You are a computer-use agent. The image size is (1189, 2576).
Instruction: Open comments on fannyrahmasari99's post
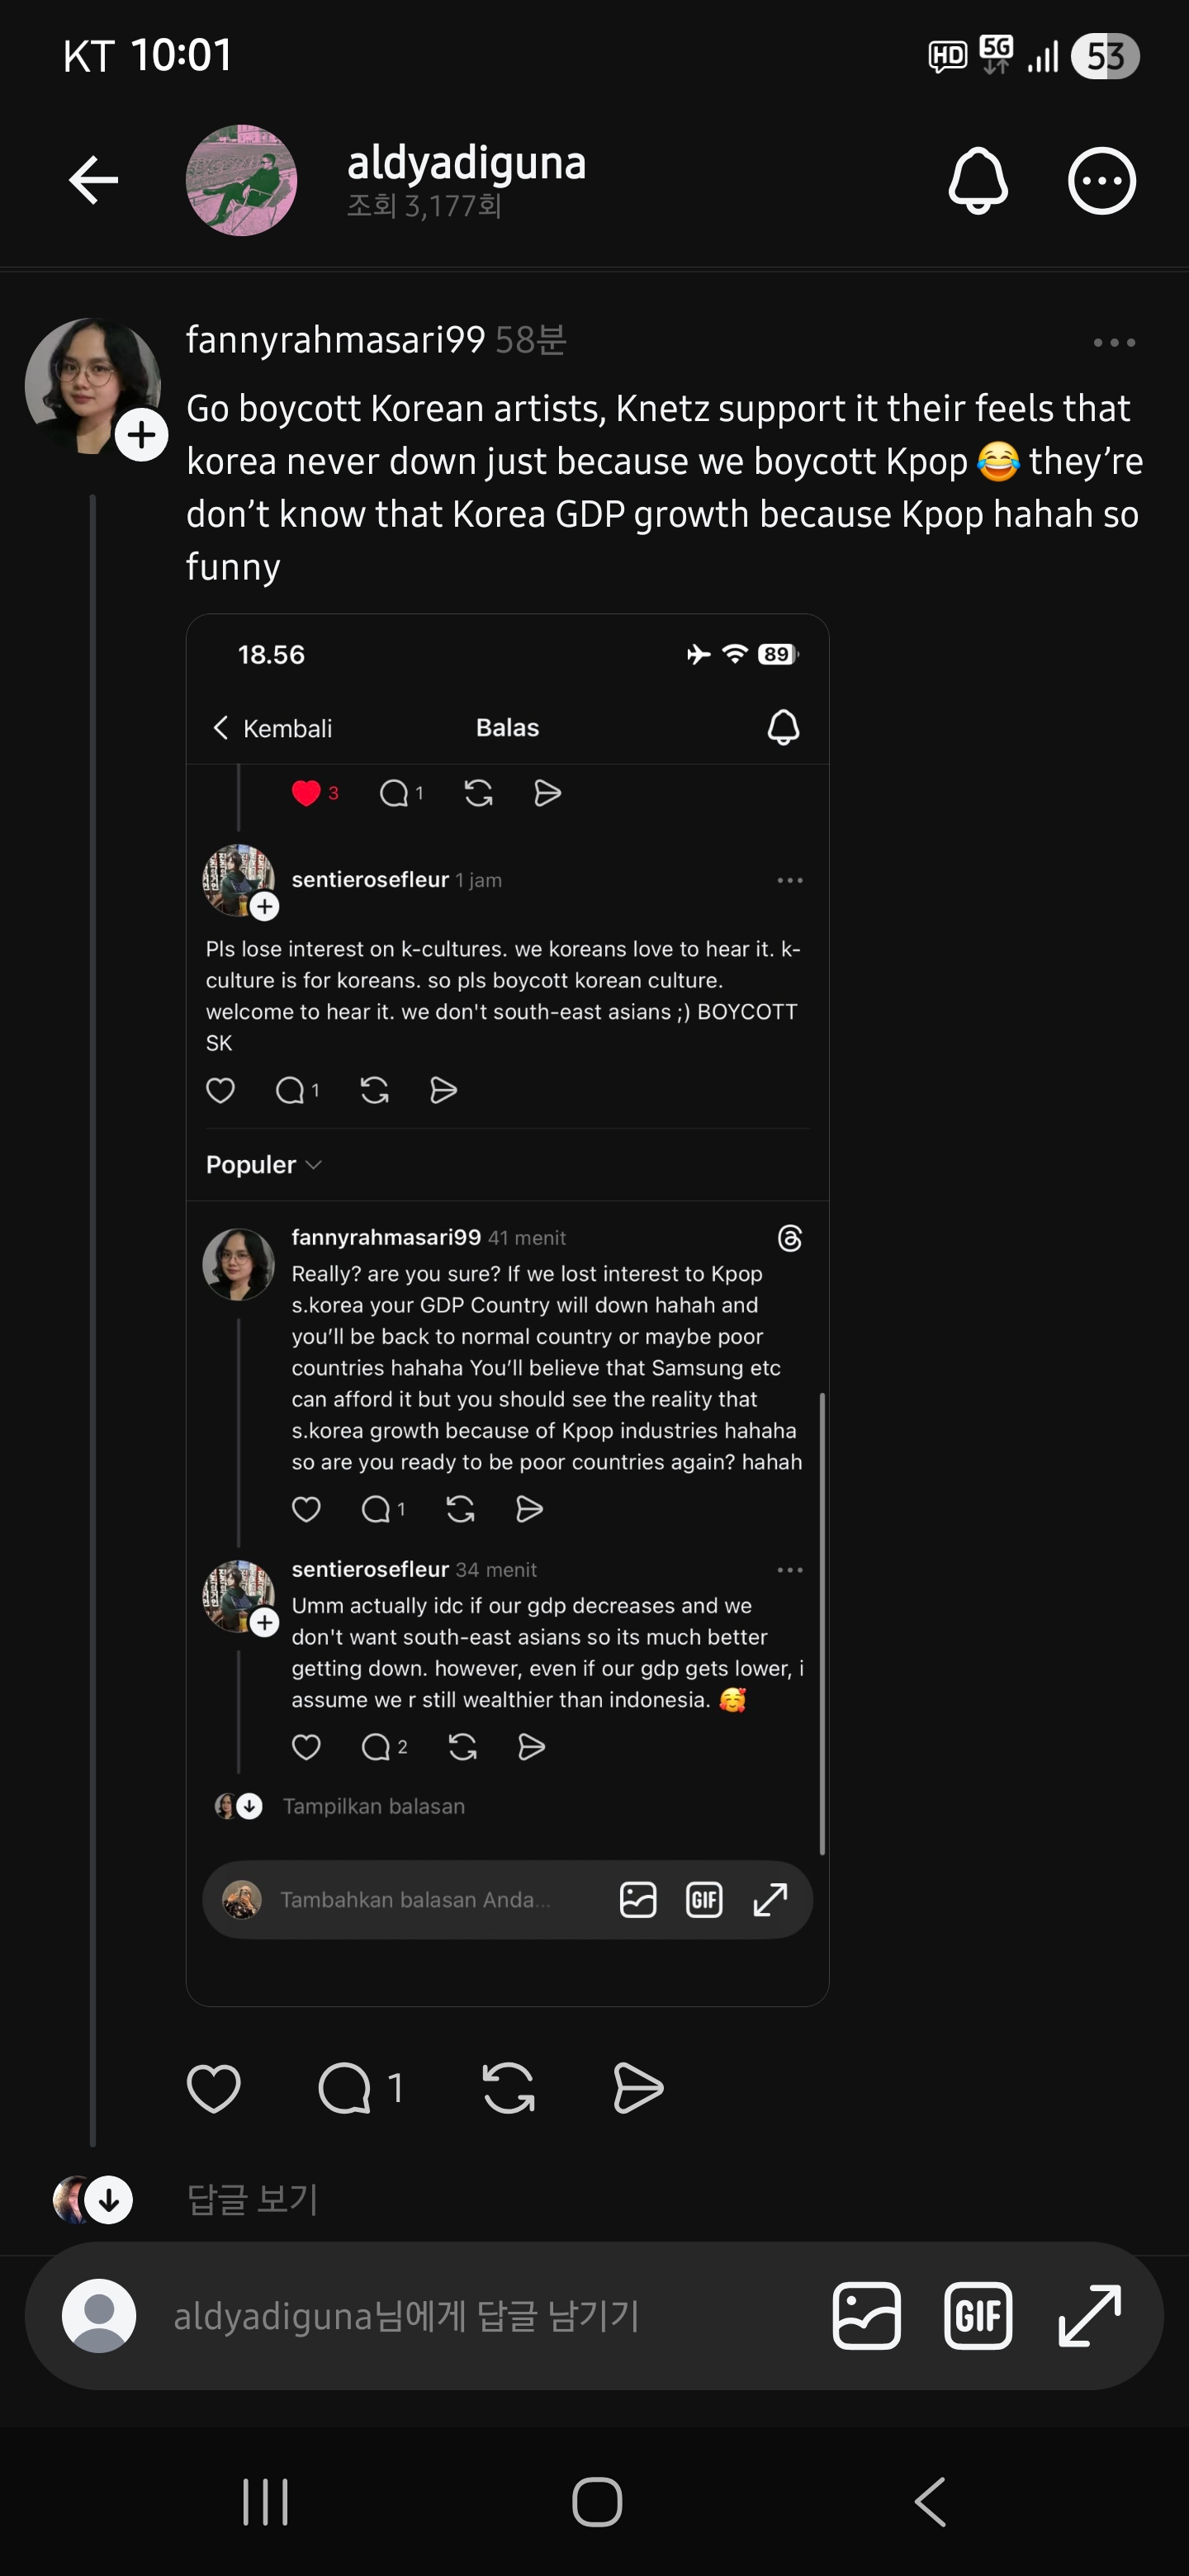[346, 2088]
